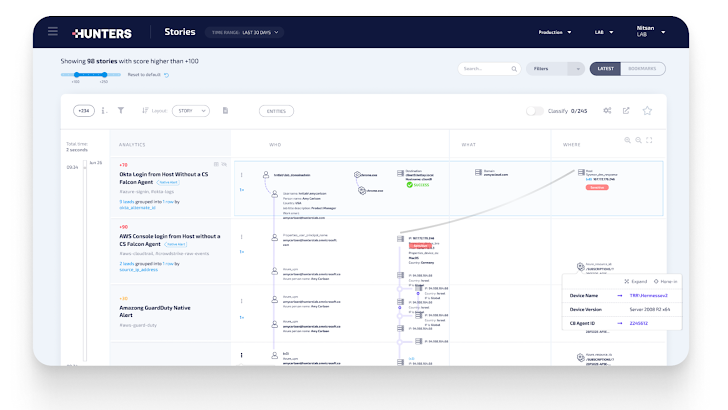Open the Filters dropdown

click(x=555, y=69)
